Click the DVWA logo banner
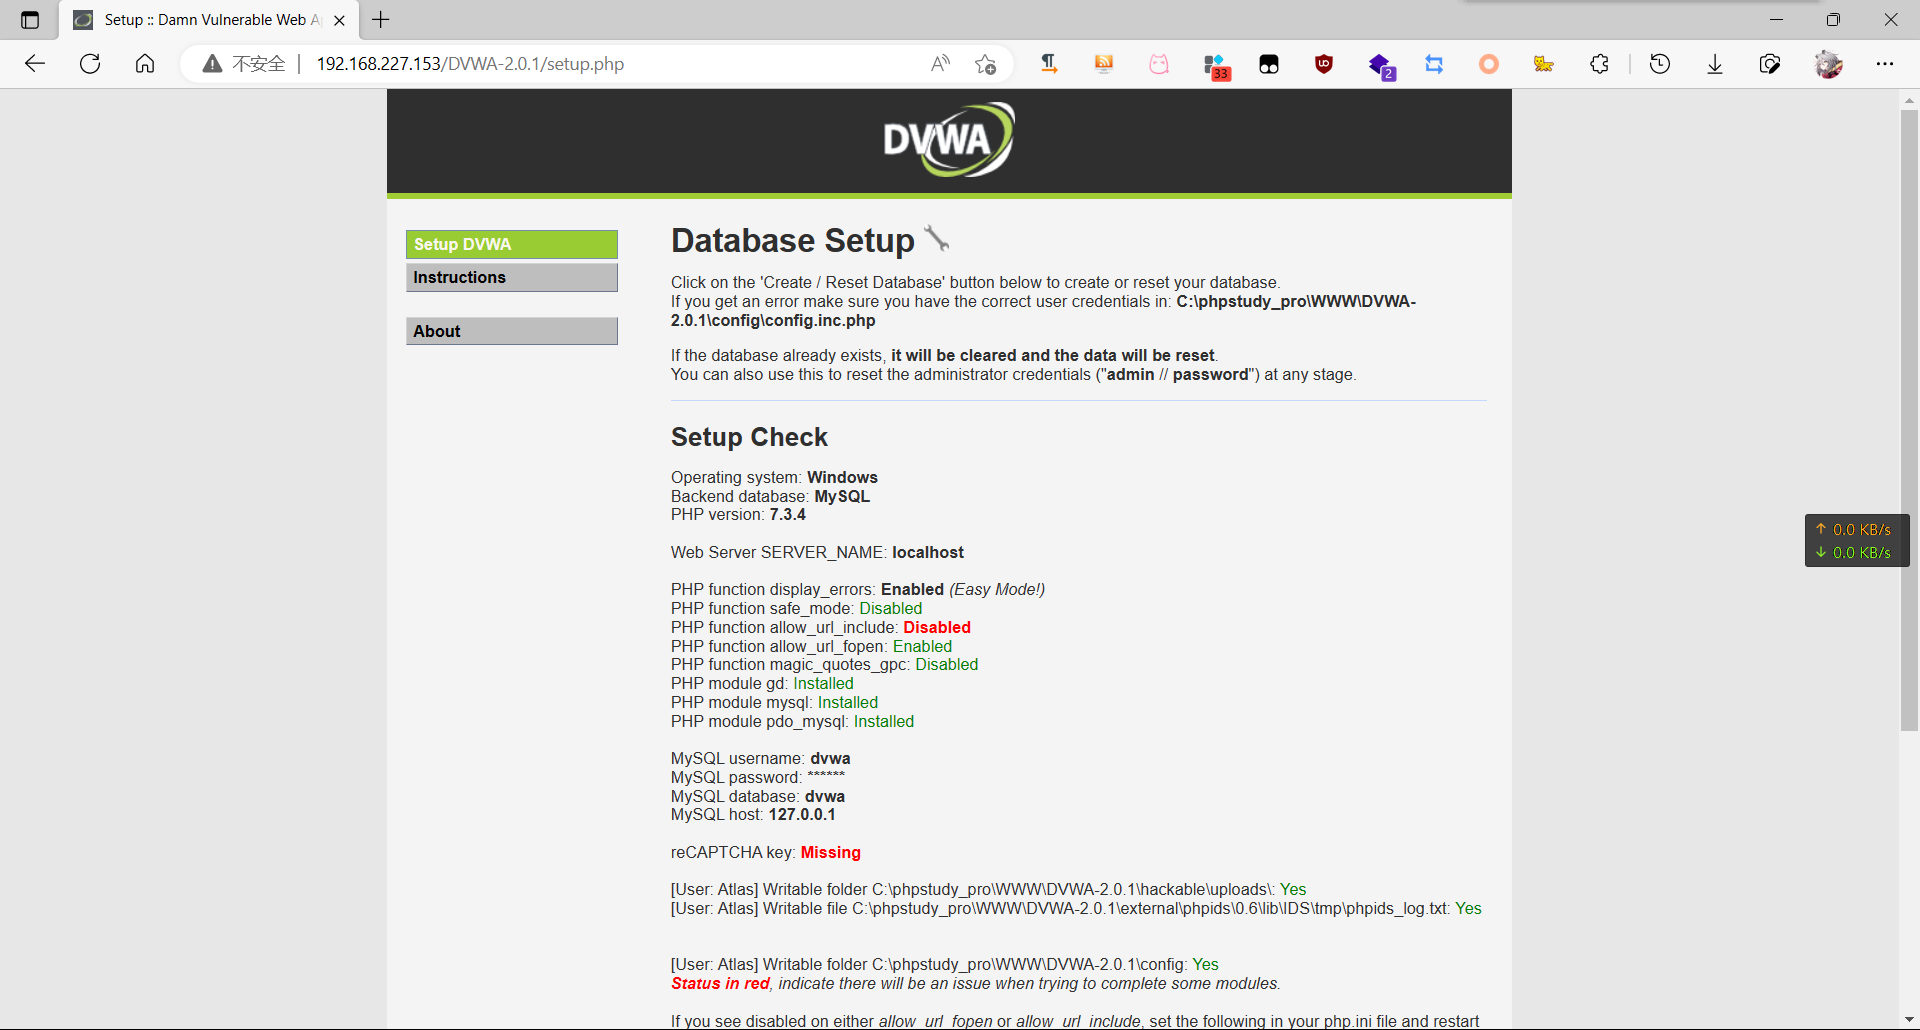Image resolution: width=1920 pixels, height=1030 pixels. pos(949,140)
